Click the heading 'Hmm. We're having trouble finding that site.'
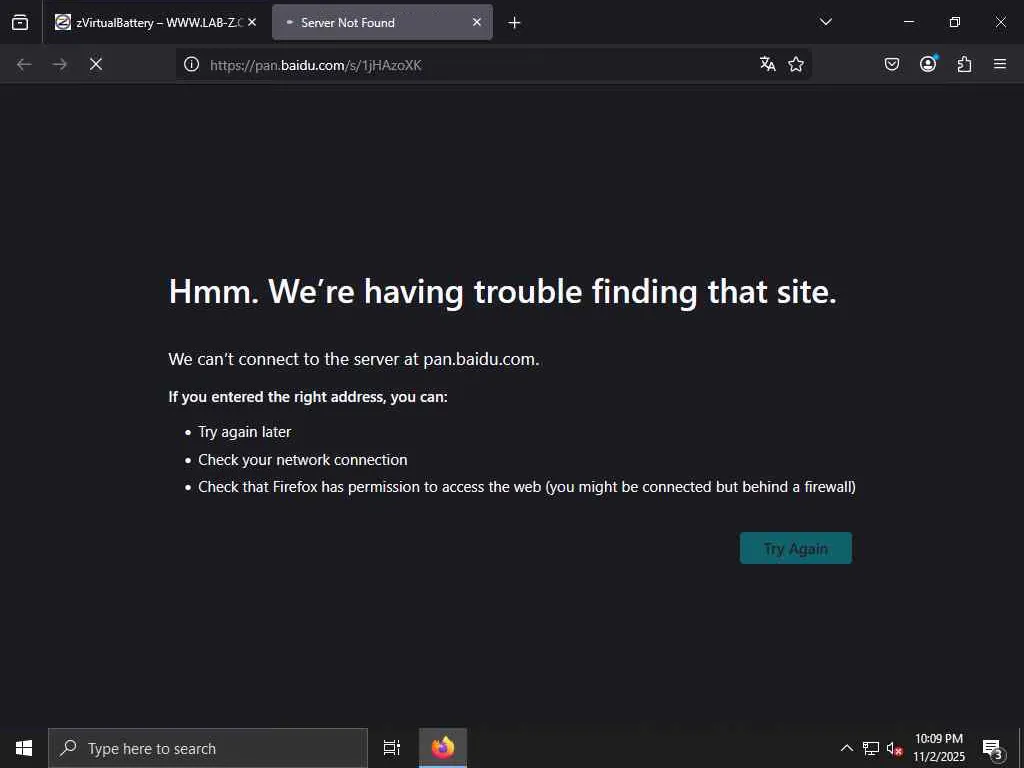1024x768 pixels. click(502, 291)
